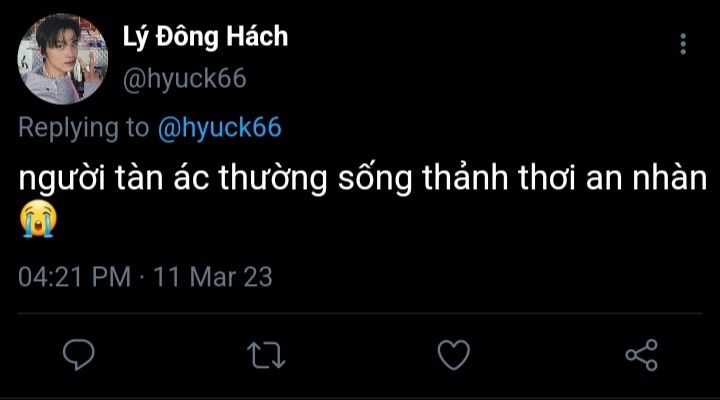Click the 04:21 PM timestamp
This screenshot has height=400, width=720.
click(74, 276)
